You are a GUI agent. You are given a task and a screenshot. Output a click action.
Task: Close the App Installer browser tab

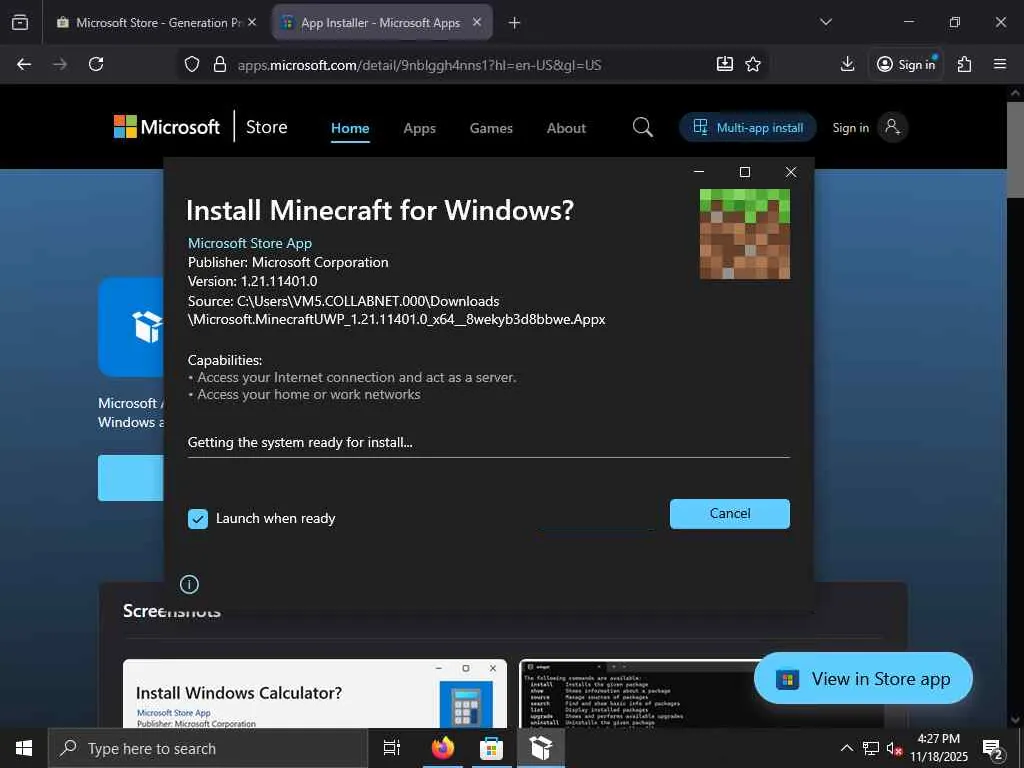[x=477, y=22]
